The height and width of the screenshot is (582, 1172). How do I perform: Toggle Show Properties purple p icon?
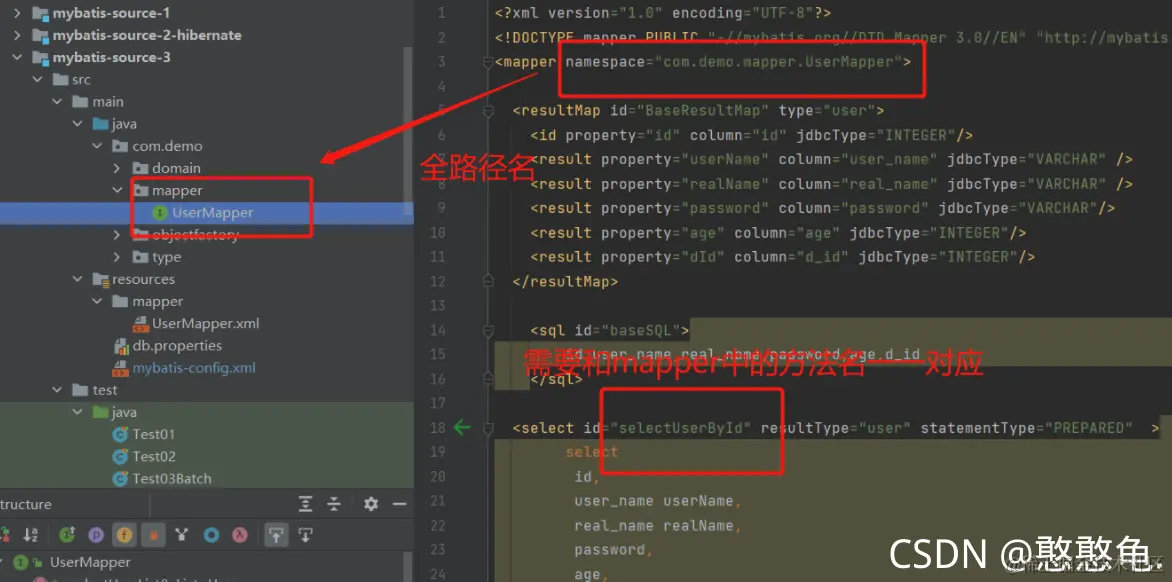coord(96,535)
